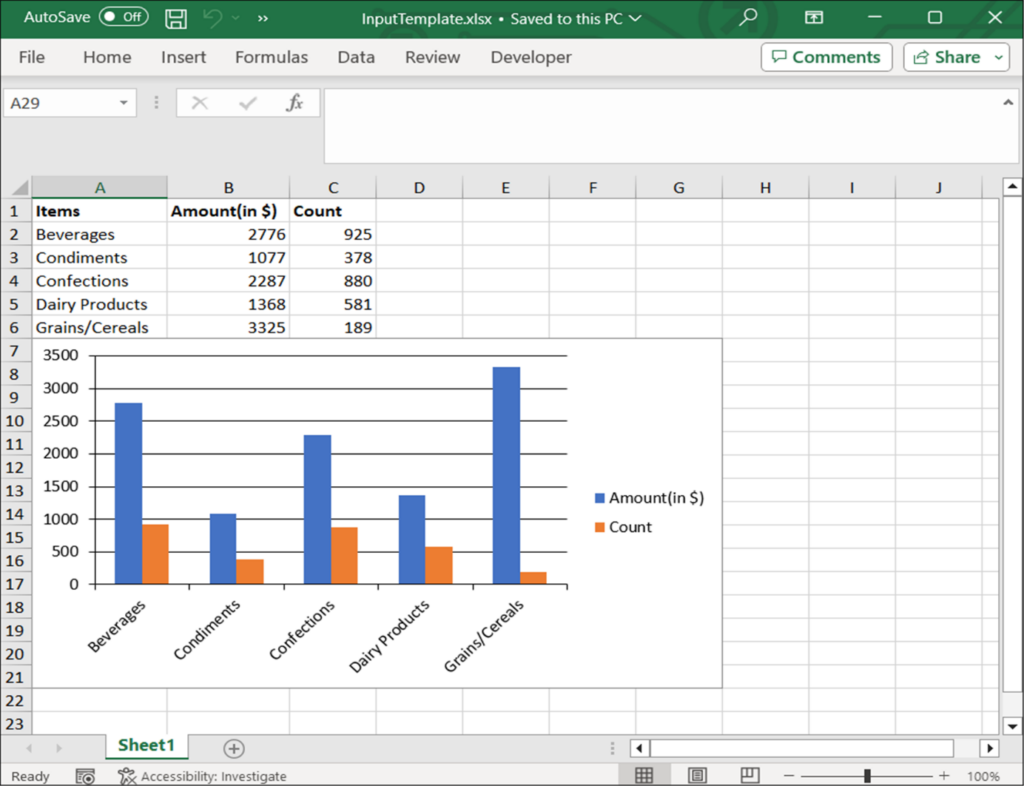The image size is (1024, 786).
Task: Click the horizontal scrollbar left arrow
Action: 639,748
